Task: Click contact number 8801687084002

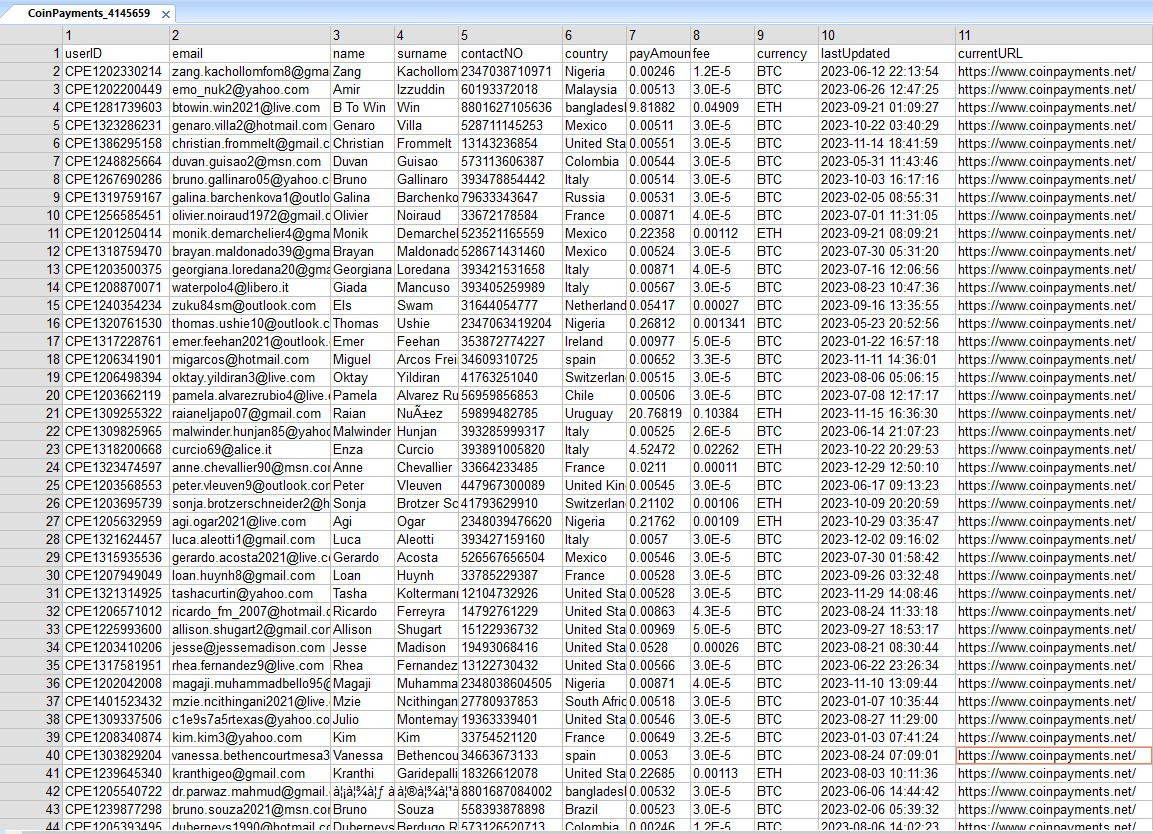Action: coord(510,792)
